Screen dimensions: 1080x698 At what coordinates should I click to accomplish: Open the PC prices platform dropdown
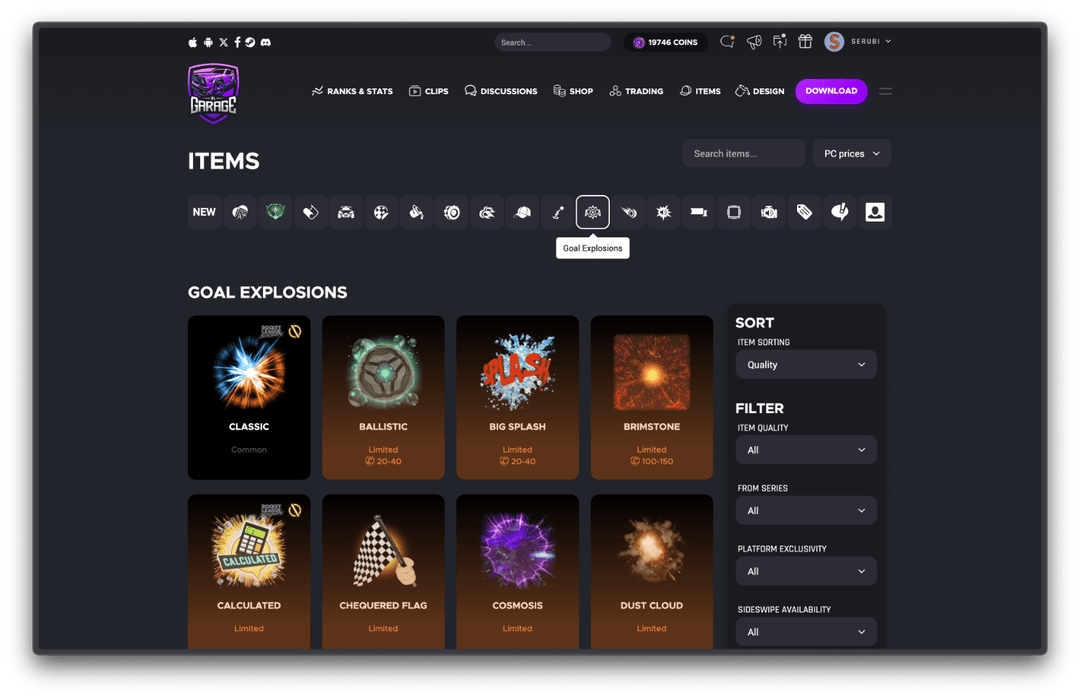[851, 154]
